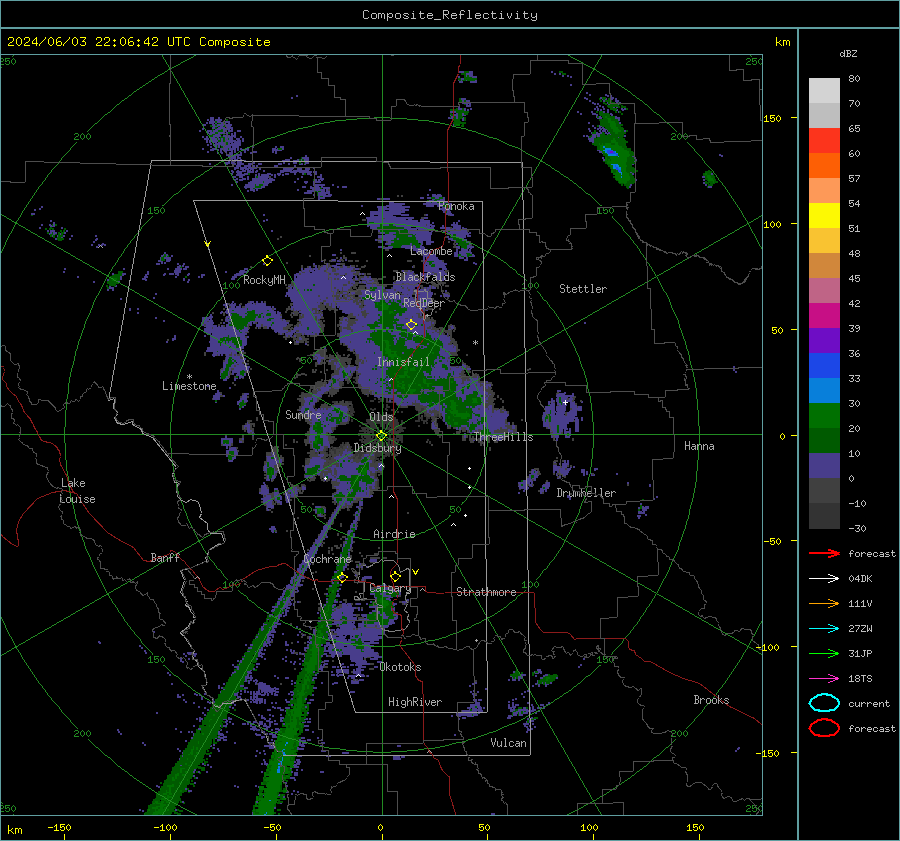This screenshot has height=841, width=900.
Task: Click the yellow diamond marker above Calgary
Action: coord(395,576)
